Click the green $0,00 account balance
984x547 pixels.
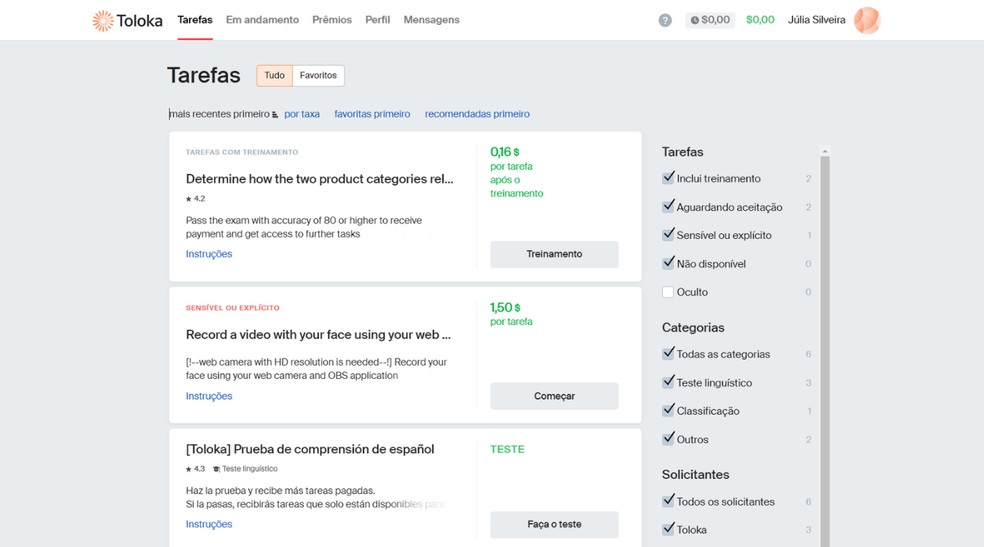coord(760,20)
